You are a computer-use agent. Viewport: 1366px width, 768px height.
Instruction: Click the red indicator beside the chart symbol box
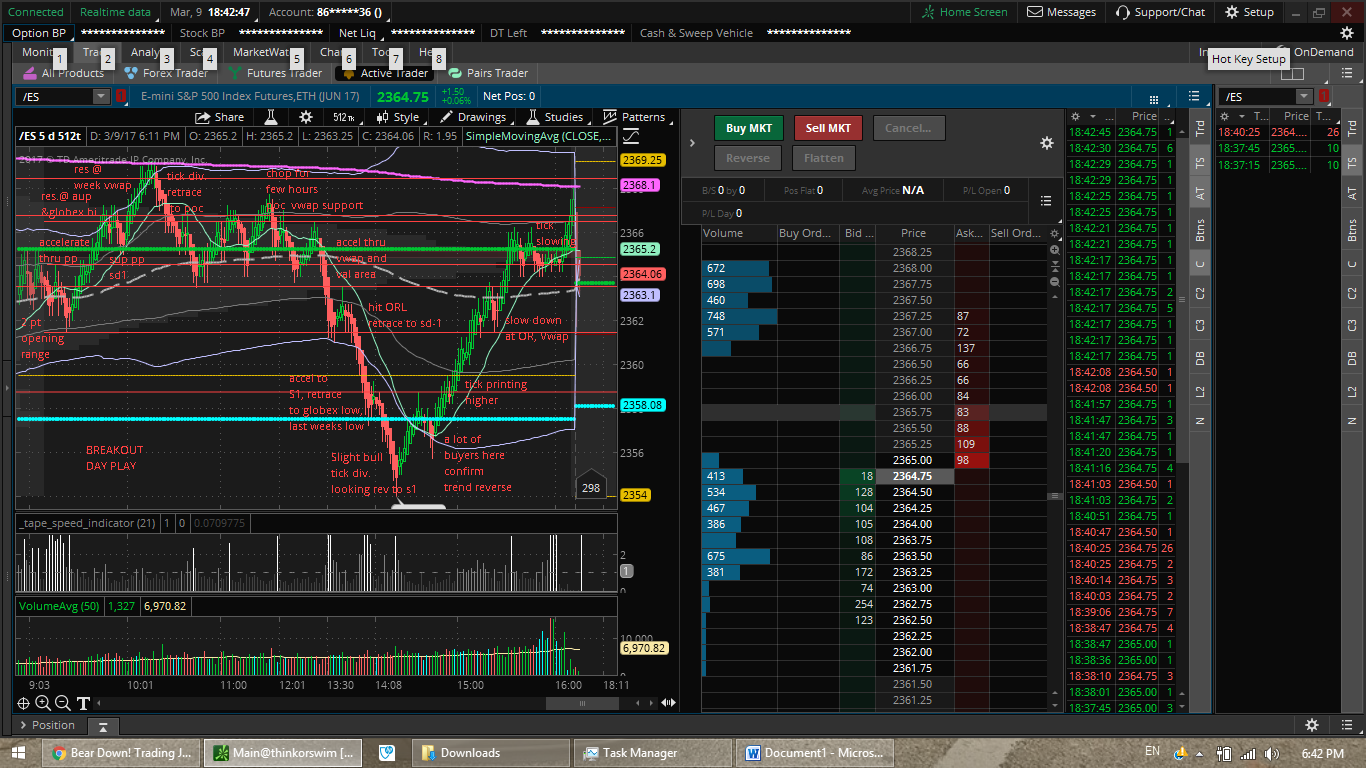tap(121, 96)
